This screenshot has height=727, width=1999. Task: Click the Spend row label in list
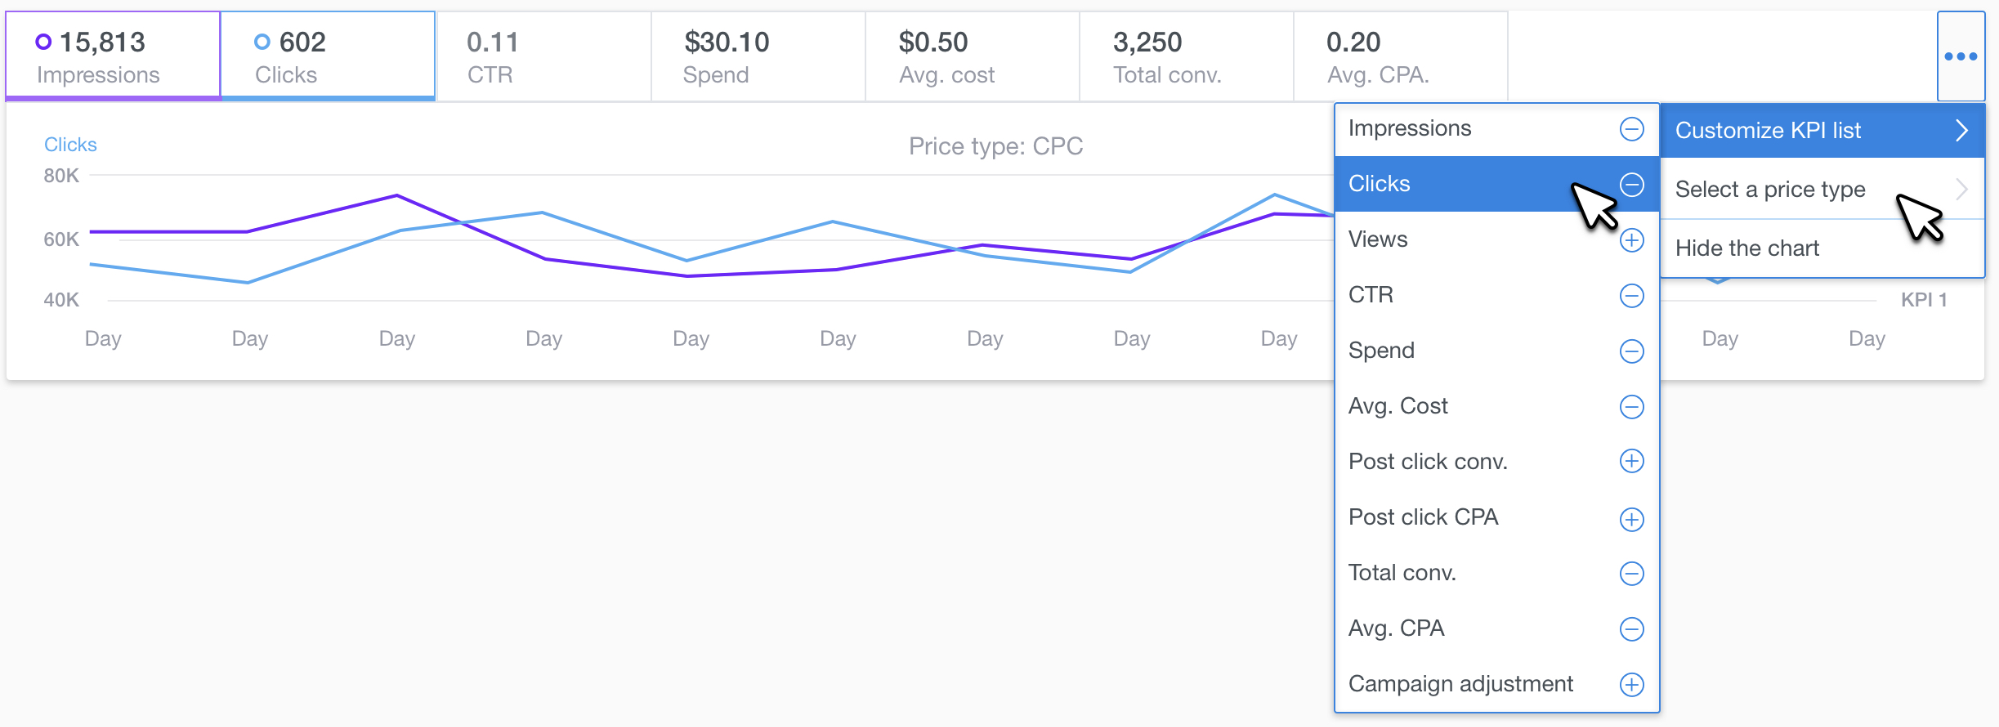tap(1381, 351)
